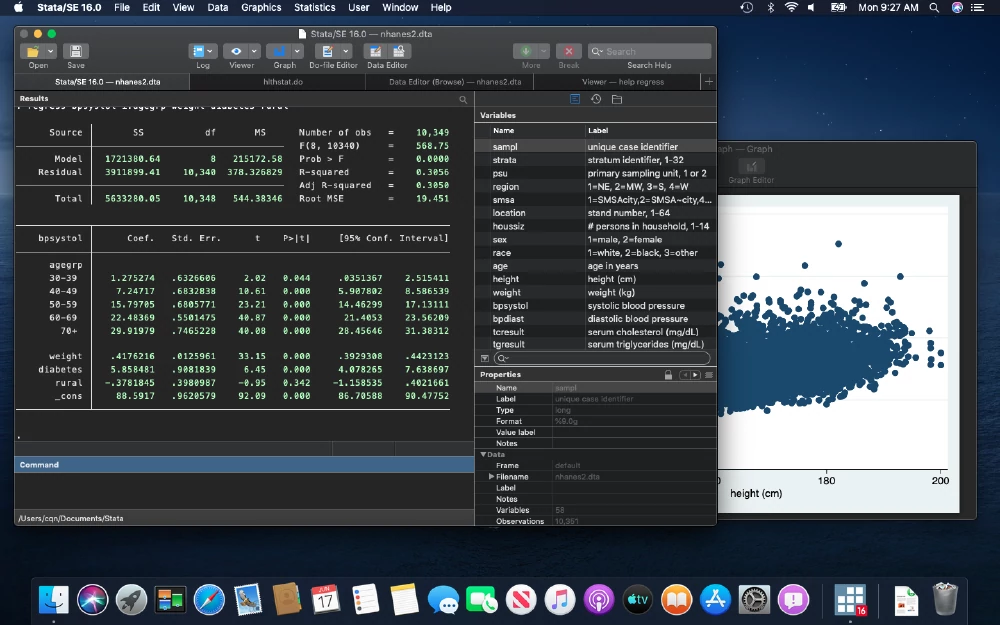1000x626 pixels.
Task: Click the Spotlight search icon in menu bar
Action: (934, 8)
